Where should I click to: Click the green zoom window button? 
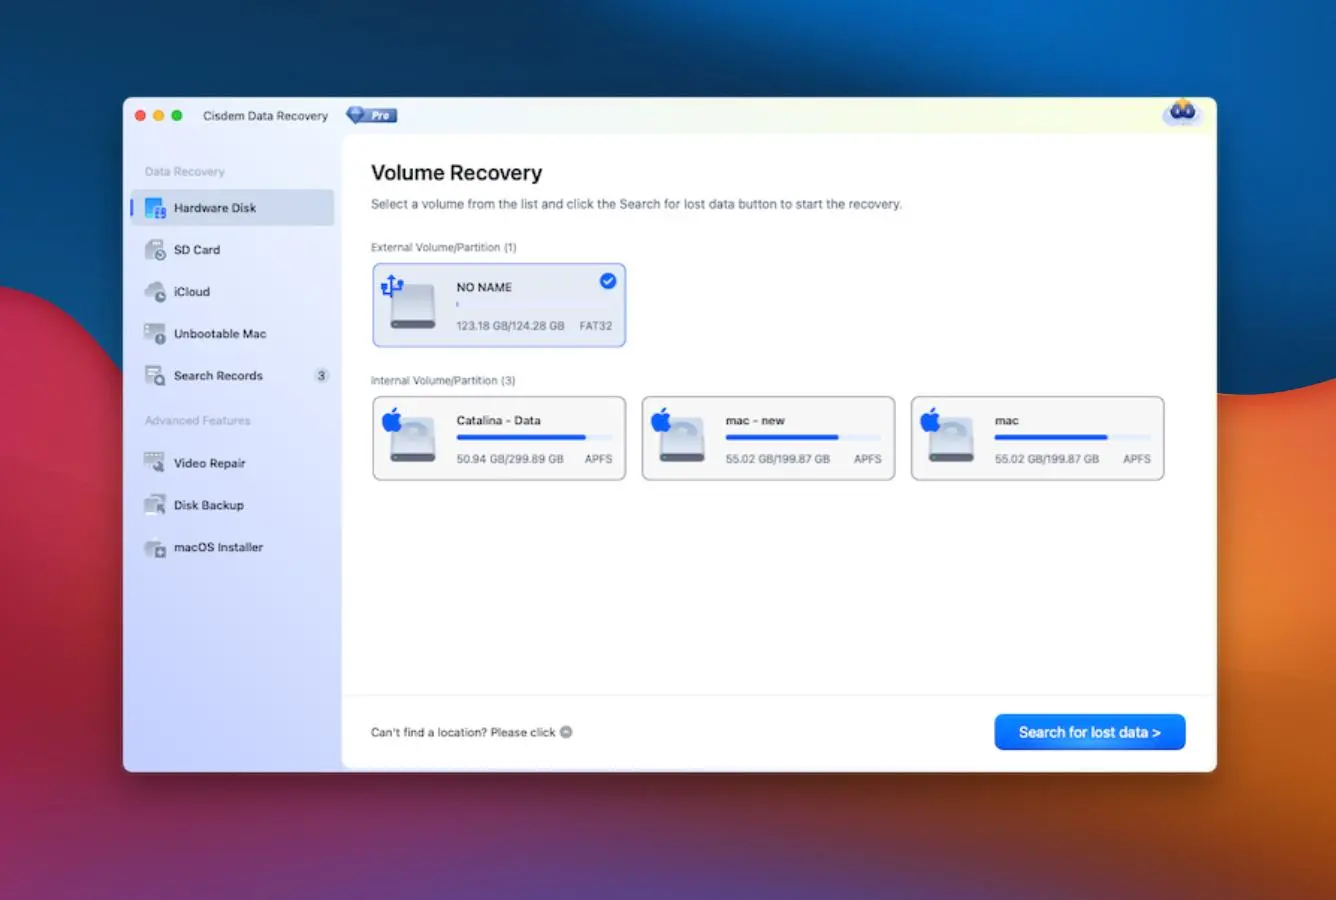tap(177, 116)
